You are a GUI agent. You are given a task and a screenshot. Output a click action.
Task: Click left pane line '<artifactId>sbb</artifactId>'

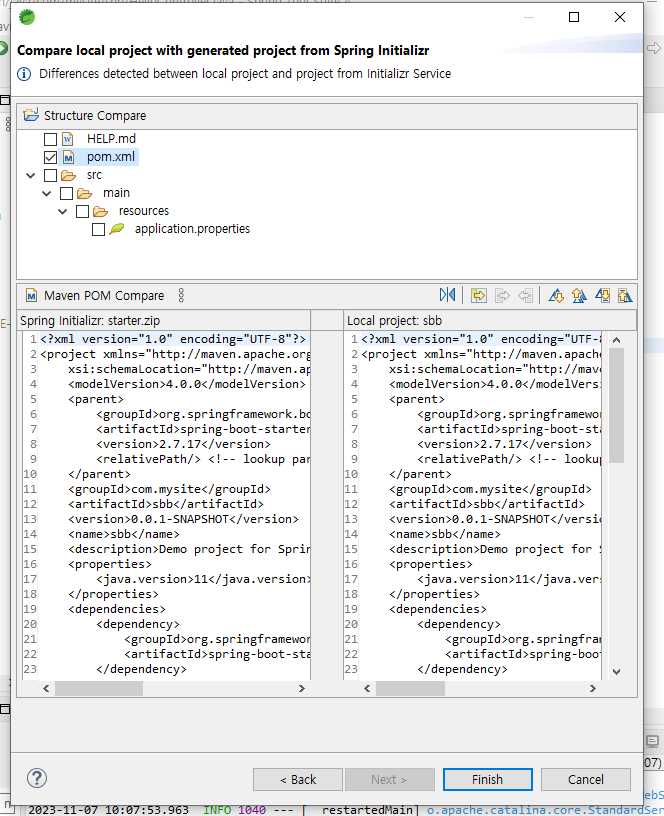pos(166,504)
